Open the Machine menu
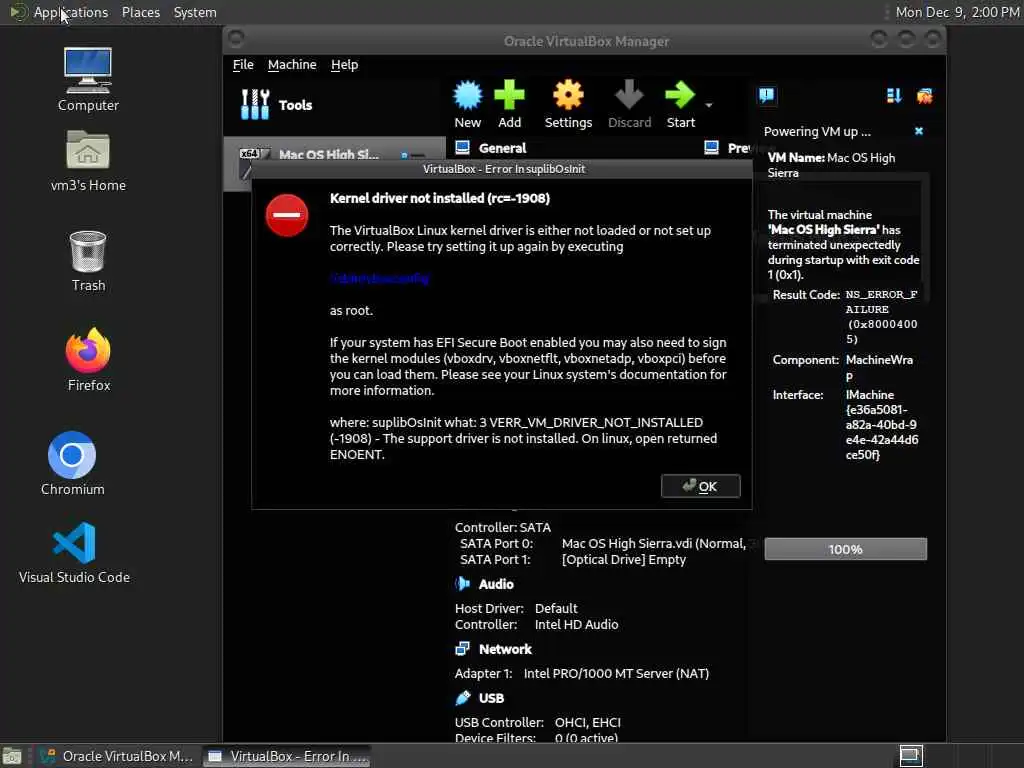The height and width of the screenshot is (768, 1024). (292, 65)
